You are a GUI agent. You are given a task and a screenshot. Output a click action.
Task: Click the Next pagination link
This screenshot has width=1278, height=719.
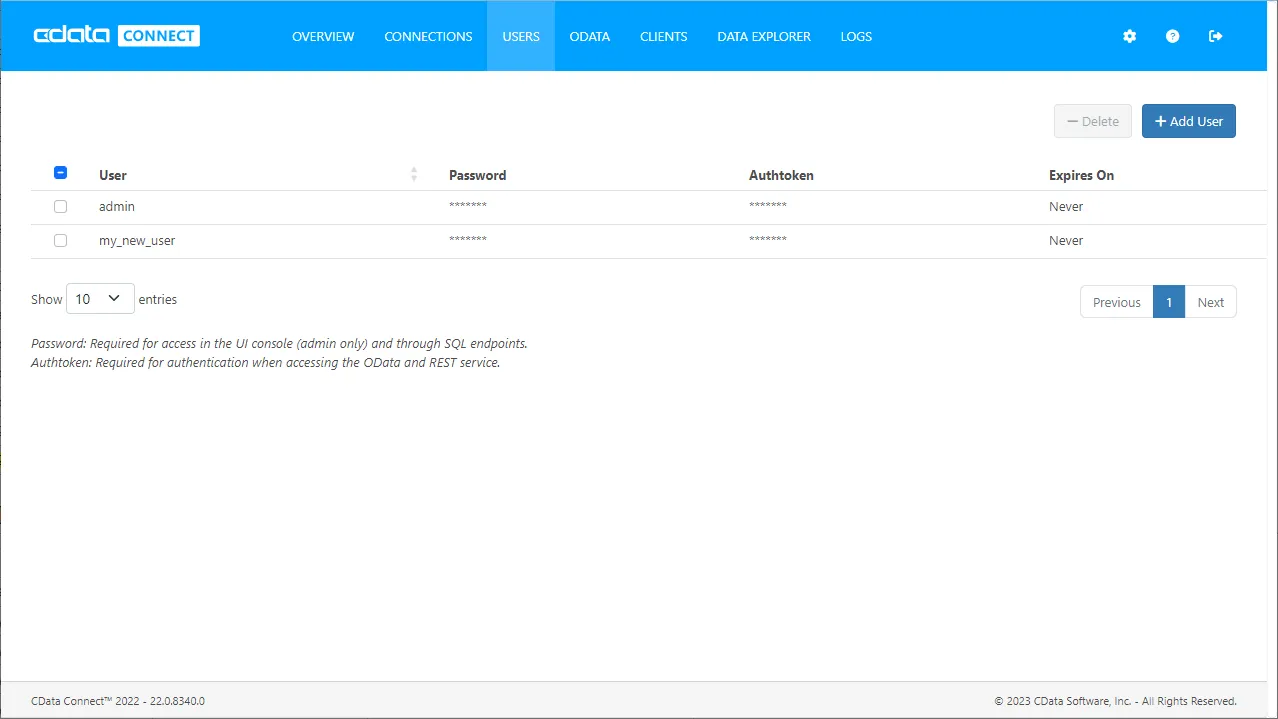click(1210, 301)
